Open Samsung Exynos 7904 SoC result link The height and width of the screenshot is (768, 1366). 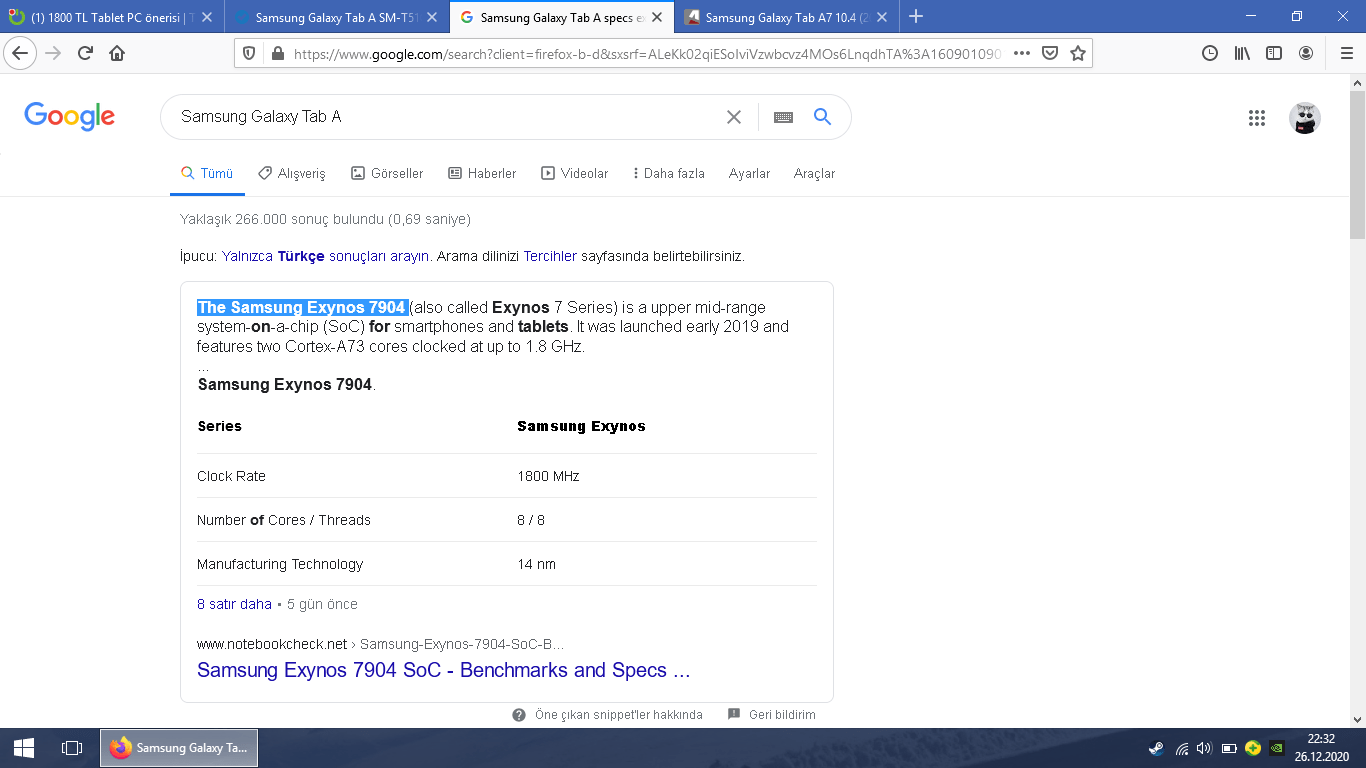(x=444, y=670)
